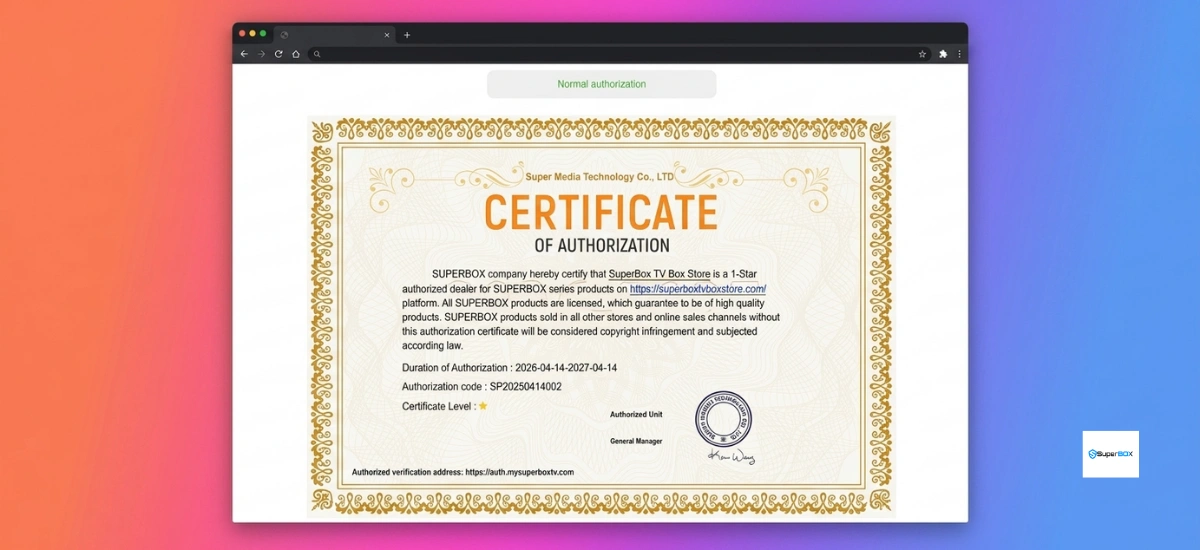Viewport: 1200px width, 550px height.
Task: Click the authorization code SP20250414002
Action: tap(525, 386)
